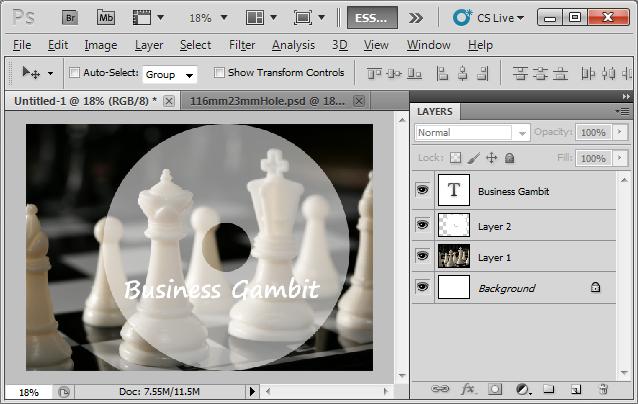
Task: Enable the Auto-Select checkbox
Action: coord(74,73)
